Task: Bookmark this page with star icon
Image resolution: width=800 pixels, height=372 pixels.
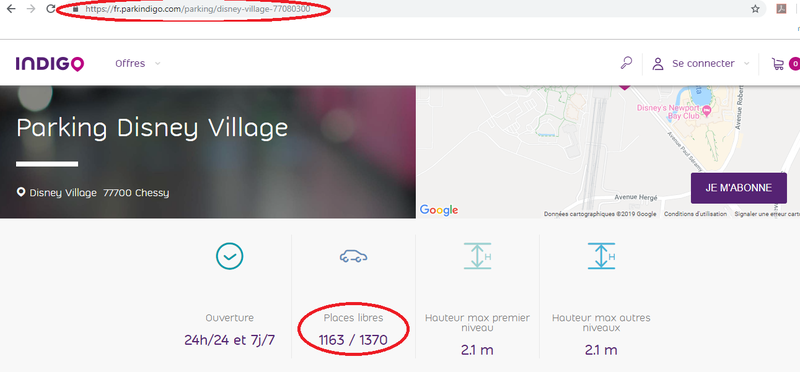Action: click(755, 9)
